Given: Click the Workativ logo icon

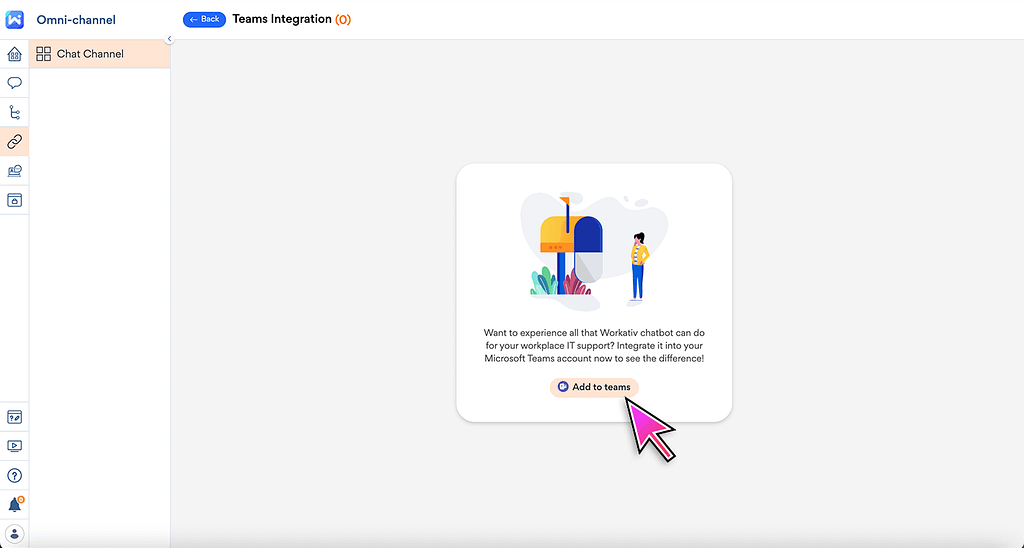Looking at the screenshot, I should (x=14, y=20).
